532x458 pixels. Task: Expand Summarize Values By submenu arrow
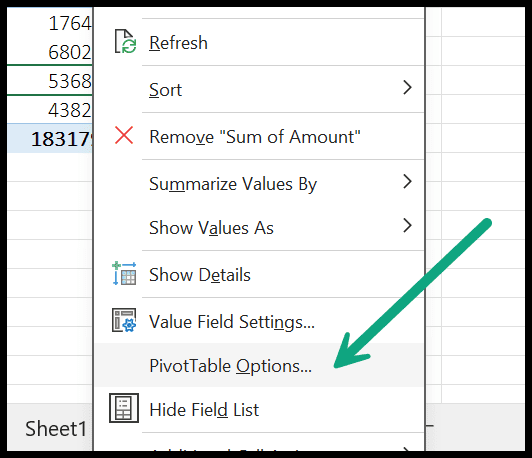click(407, 182)
